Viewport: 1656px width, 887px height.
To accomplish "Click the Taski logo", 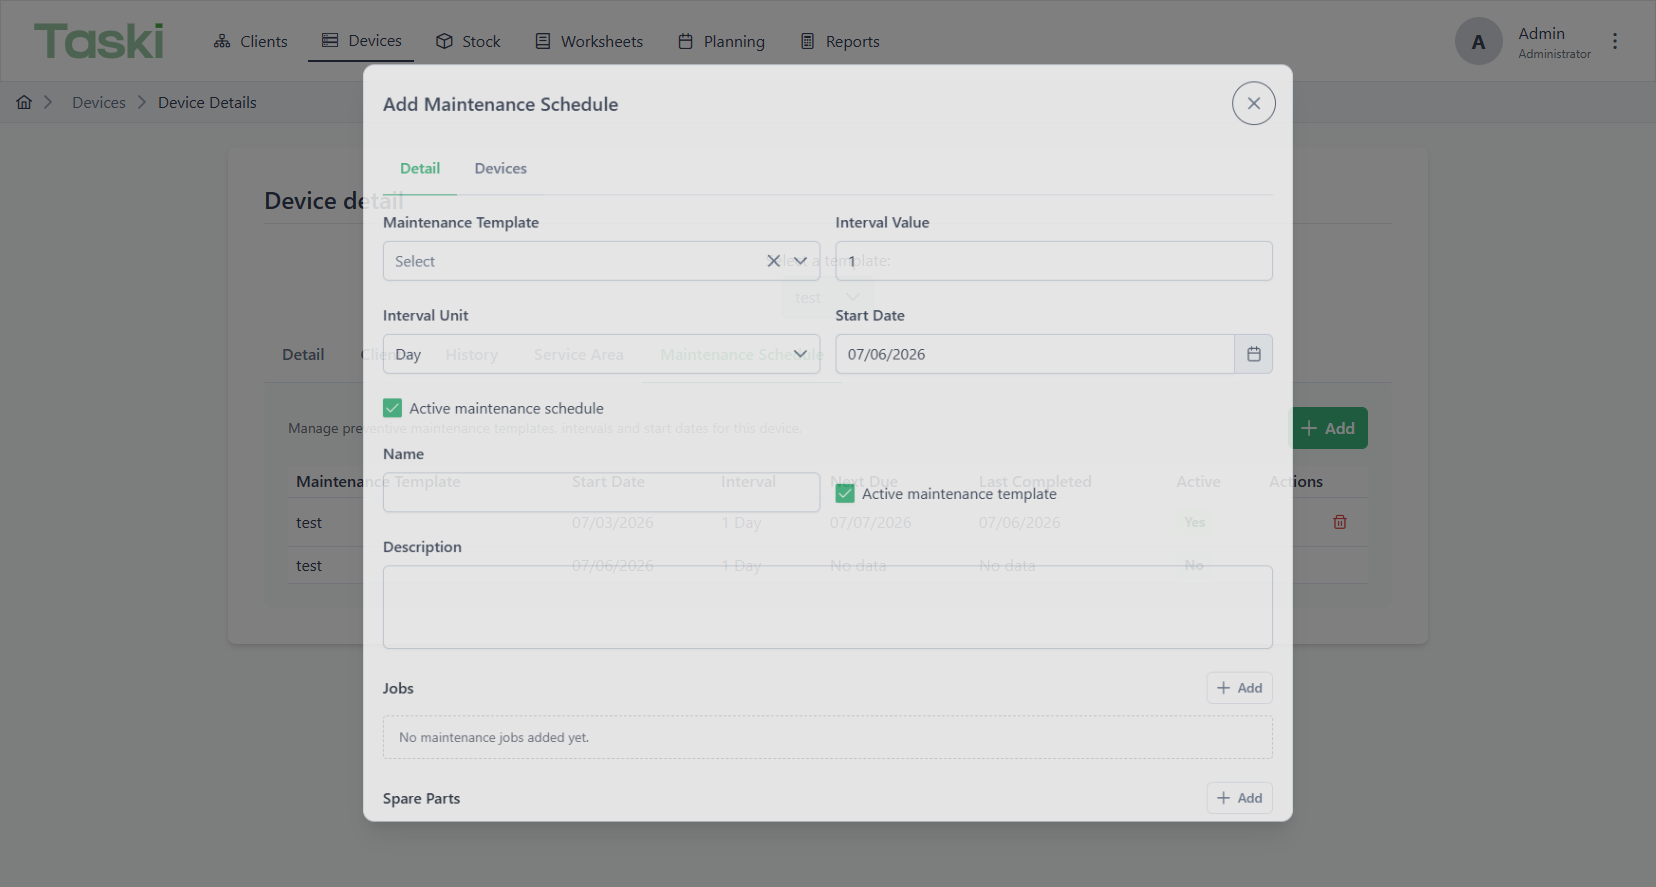I will click(98, 41).
